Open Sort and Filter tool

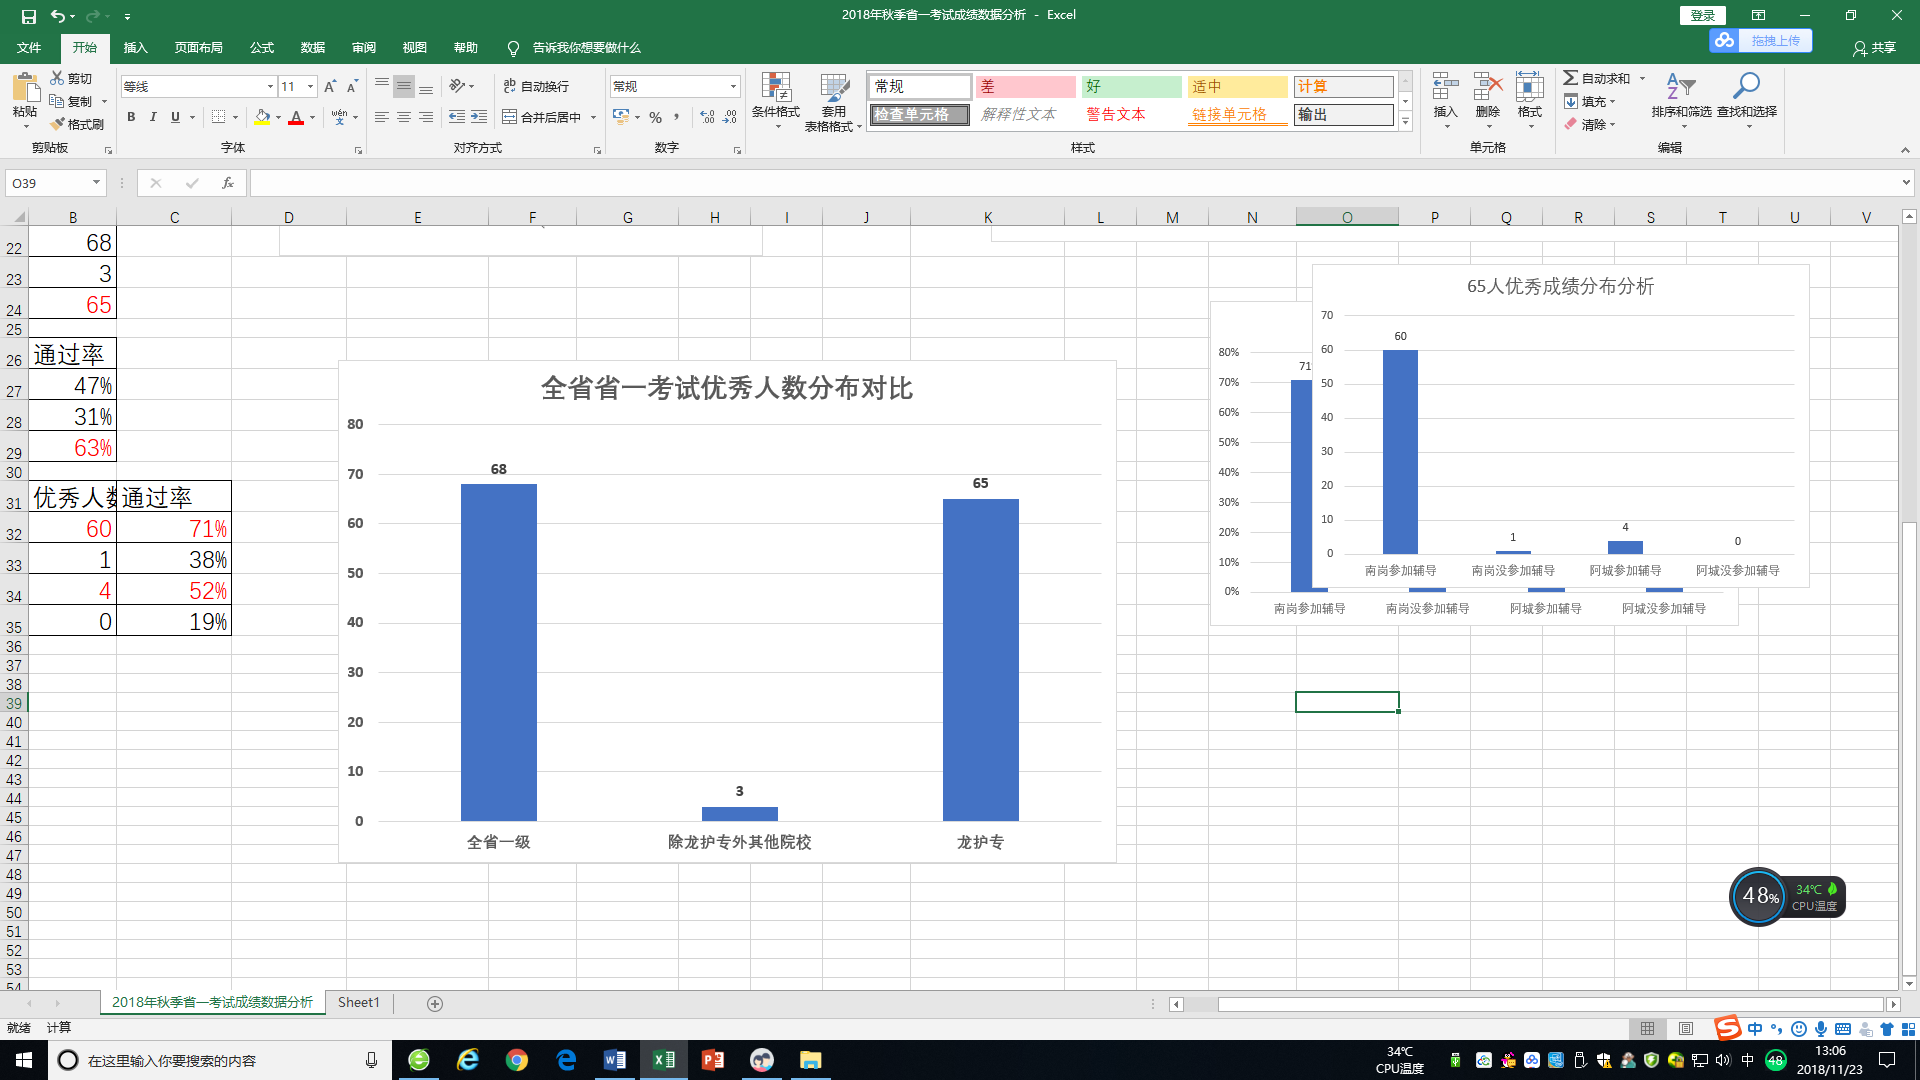pyautogui.click(x=1681, y=88)
